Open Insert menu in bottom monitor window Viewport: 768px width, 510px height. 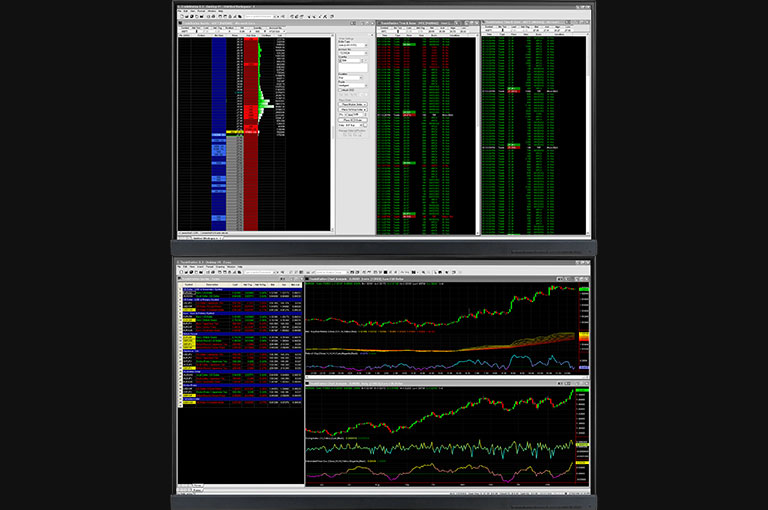coord(200,267)
